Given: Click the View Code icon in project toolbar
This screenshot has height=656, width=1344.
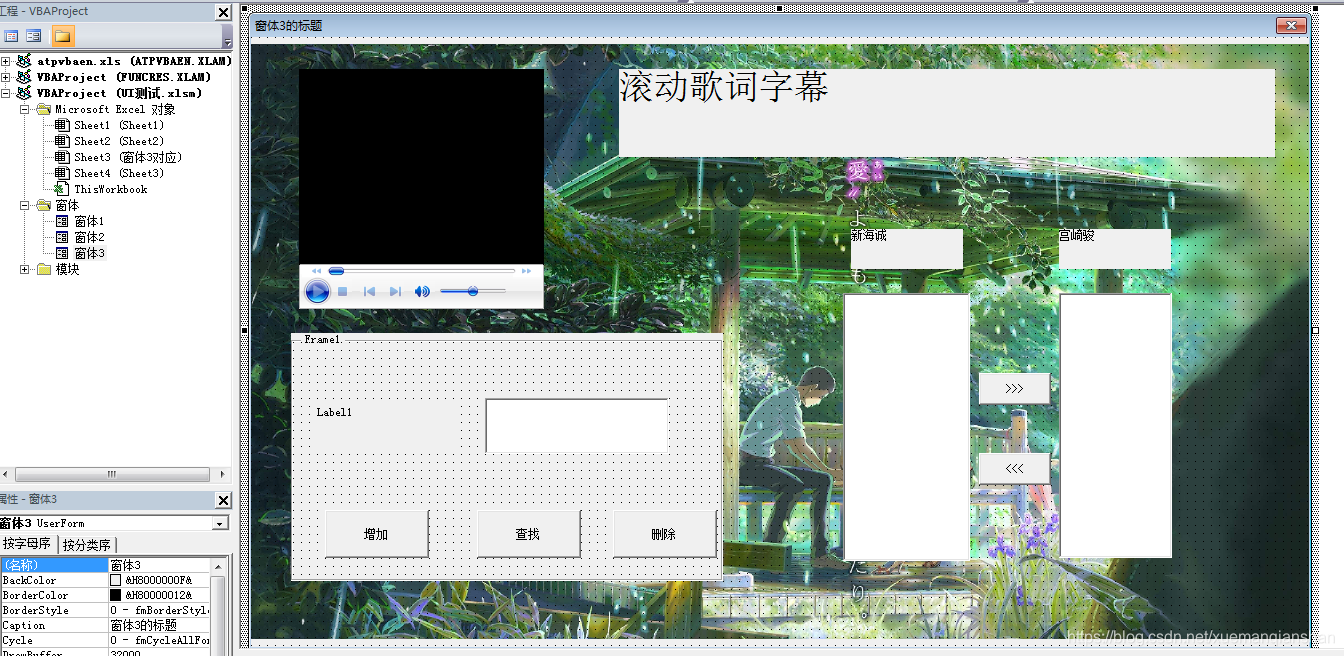Looking at the screenshot, I should [x=11, y=36].
